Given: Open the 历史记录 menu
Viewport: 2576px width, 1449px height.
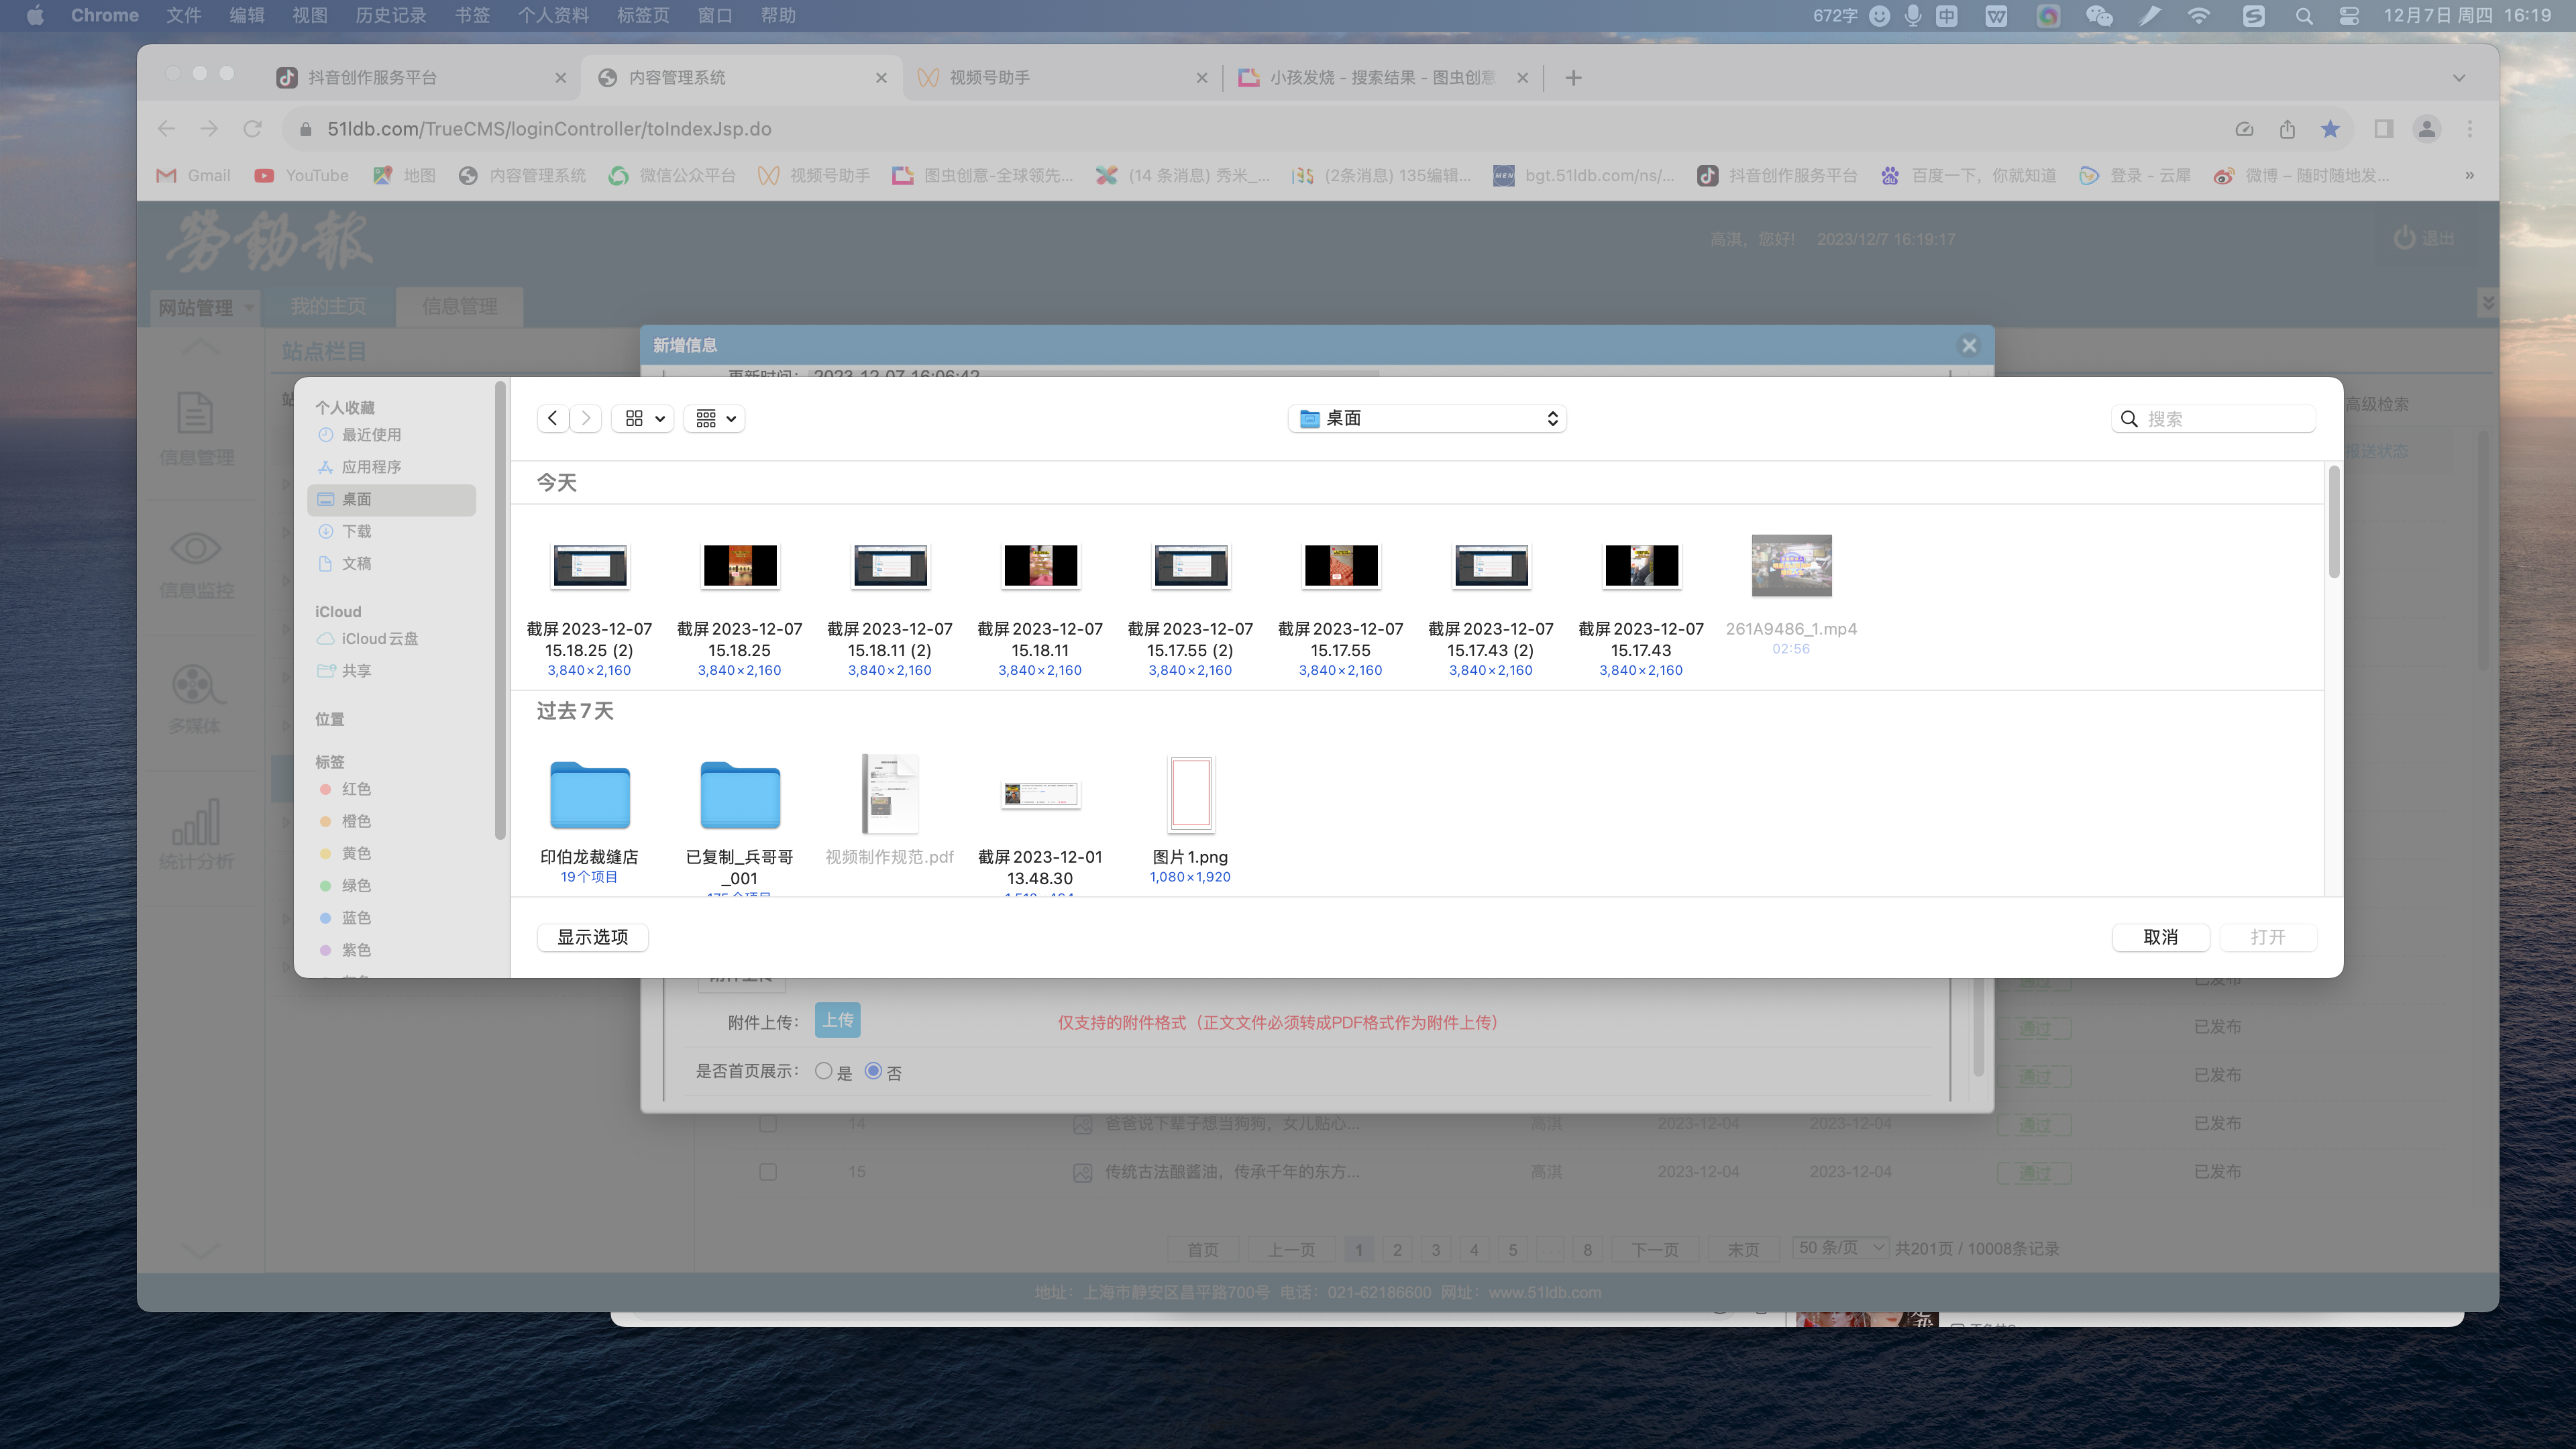Looking at the screenshot, I should pos(391,15).
